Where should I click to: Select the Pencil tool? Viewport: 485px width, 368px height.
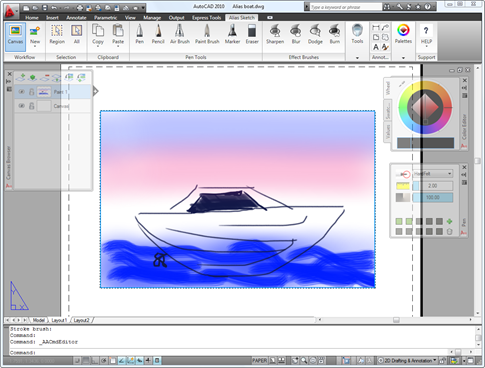coord(158,34)
